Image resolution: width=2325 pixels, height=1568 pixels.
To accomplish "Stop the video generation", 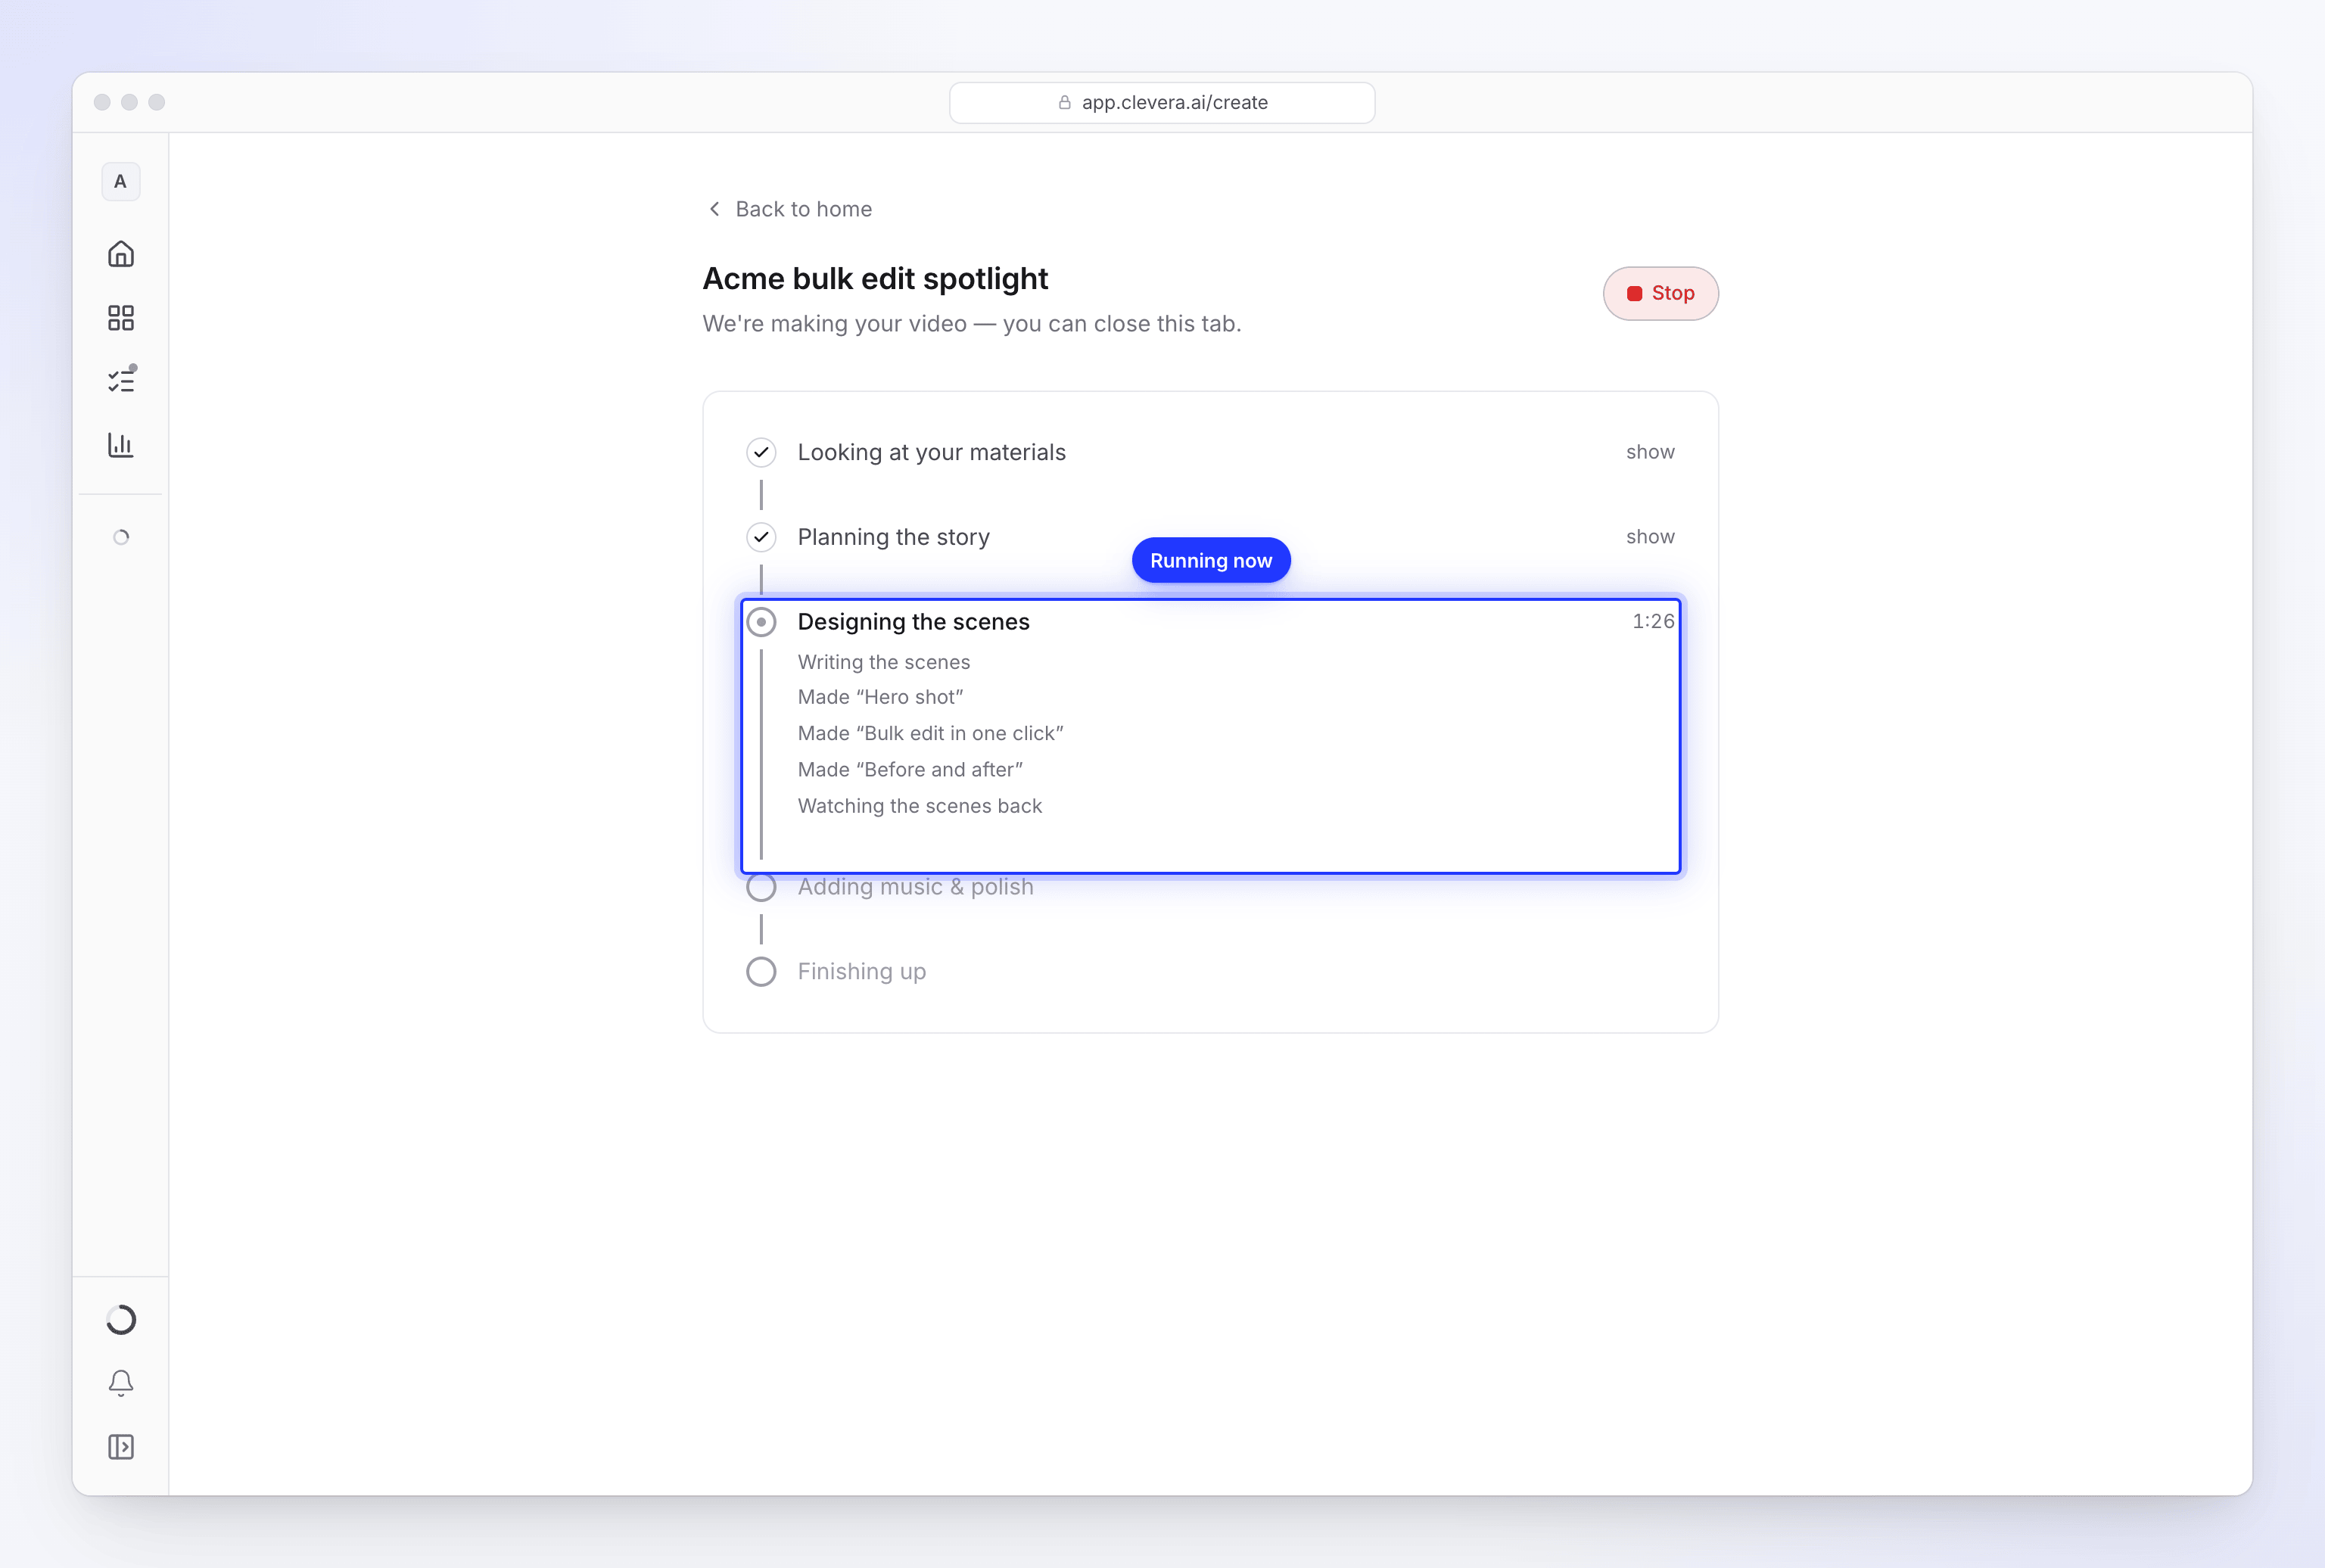I will click(1660, 294).
